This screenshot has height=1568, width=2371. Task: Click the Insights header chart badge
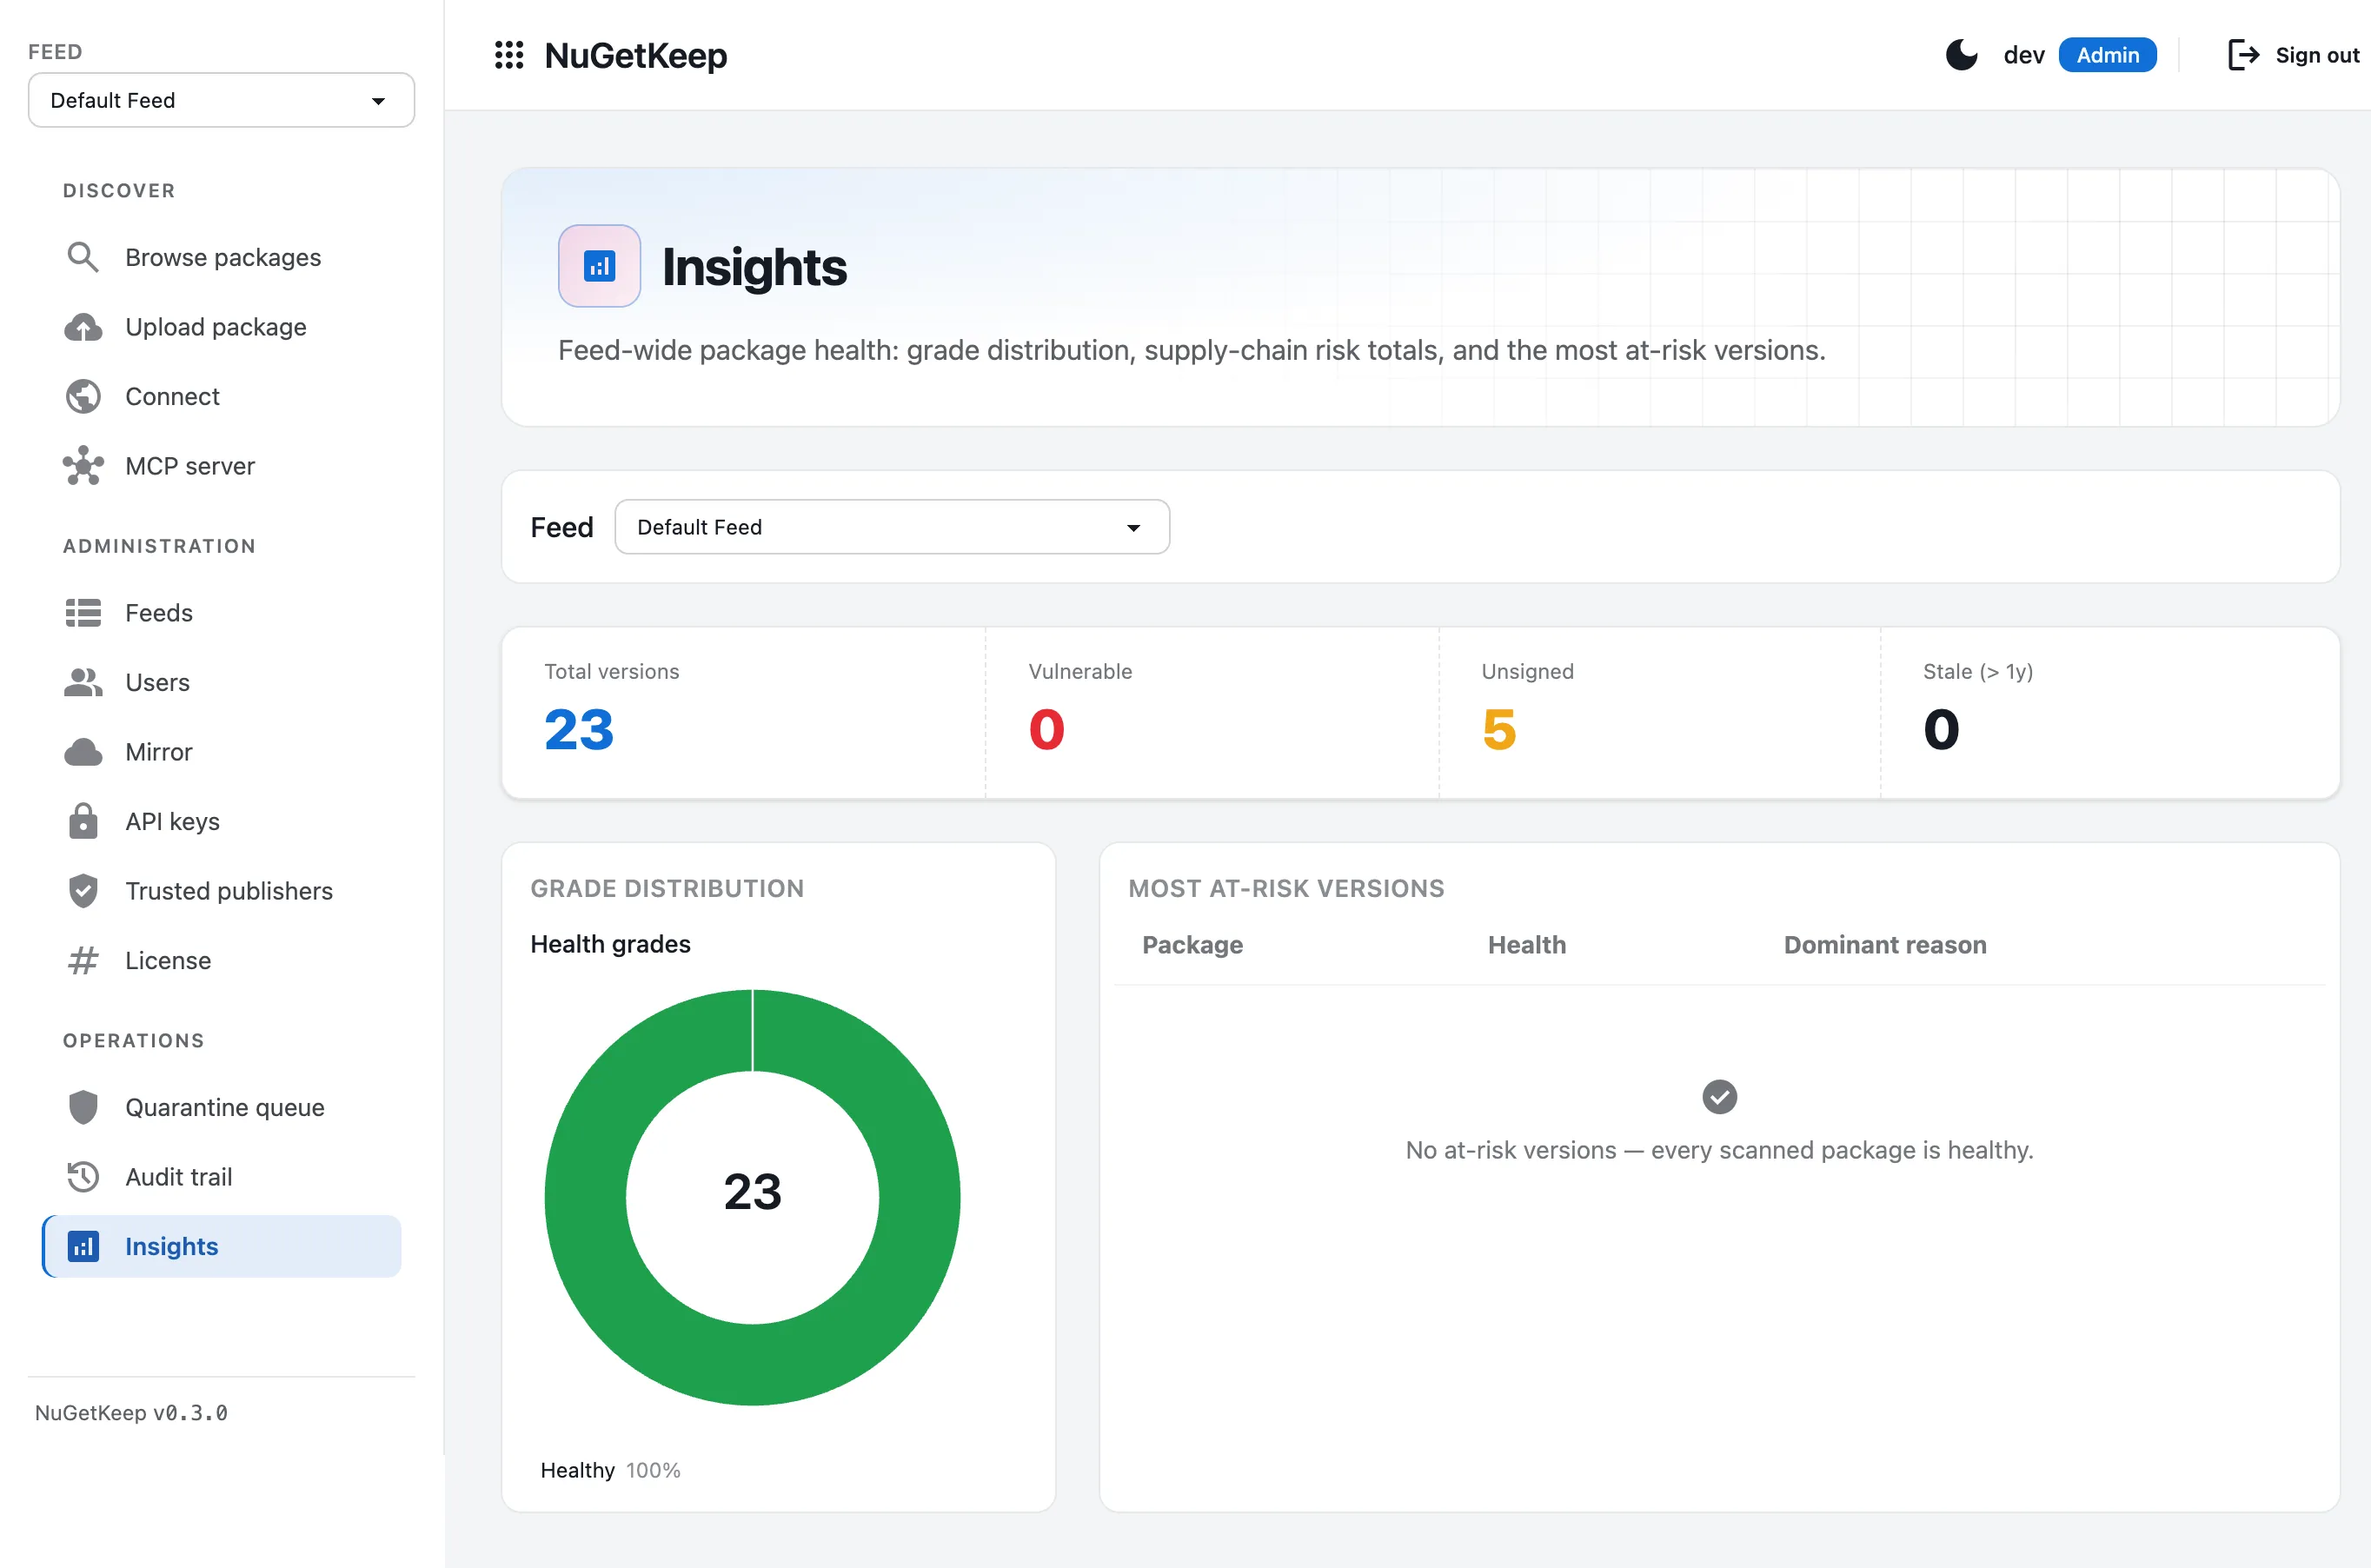[x=599, y=266]
